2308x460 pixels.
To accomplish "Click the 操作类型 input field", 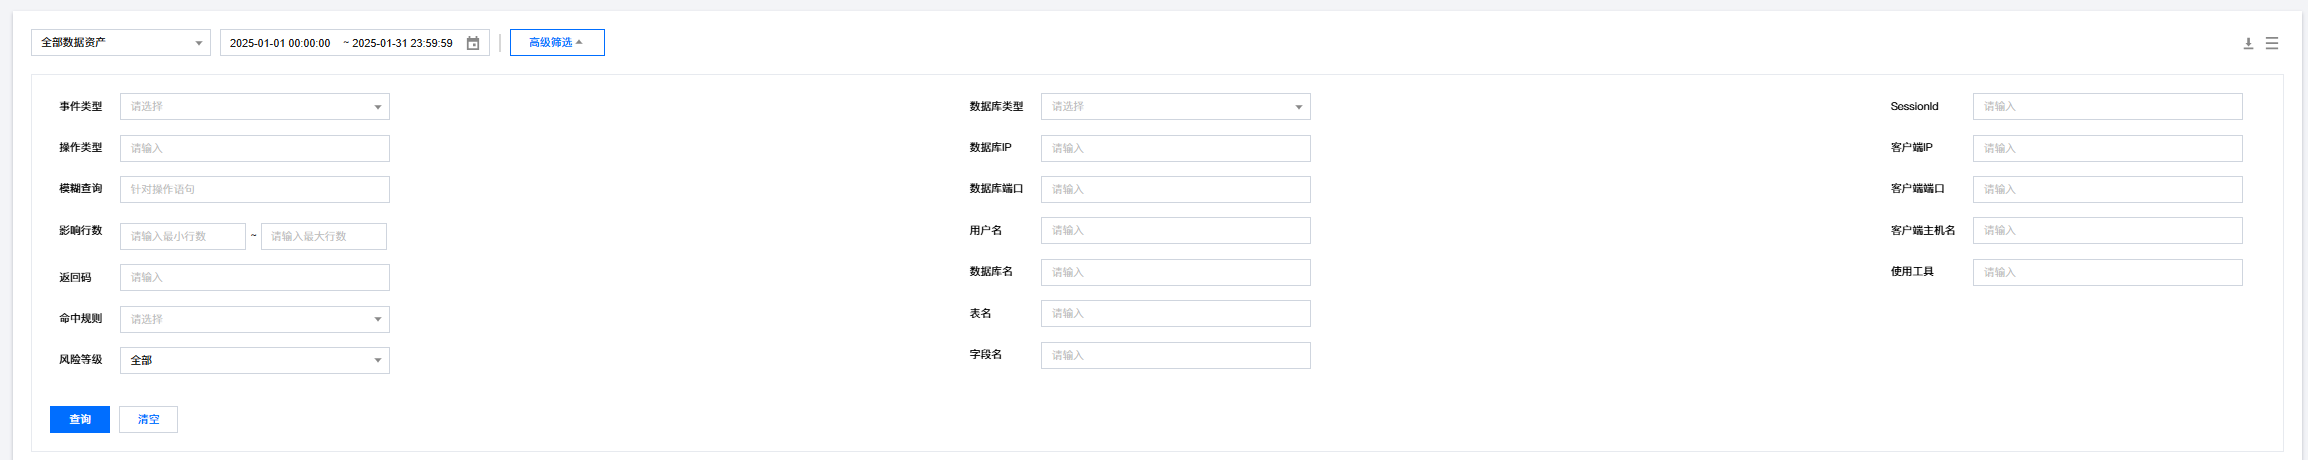I will [254, 149].
